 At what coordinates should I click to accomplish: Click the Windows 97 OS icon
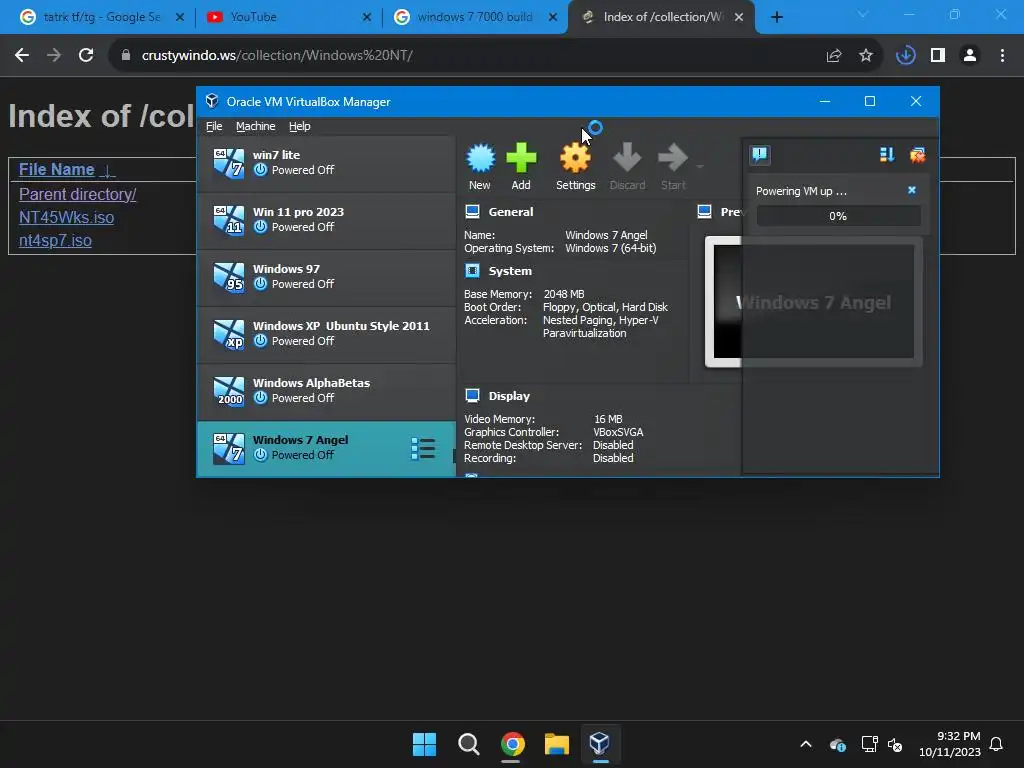[x=229, y=277]
